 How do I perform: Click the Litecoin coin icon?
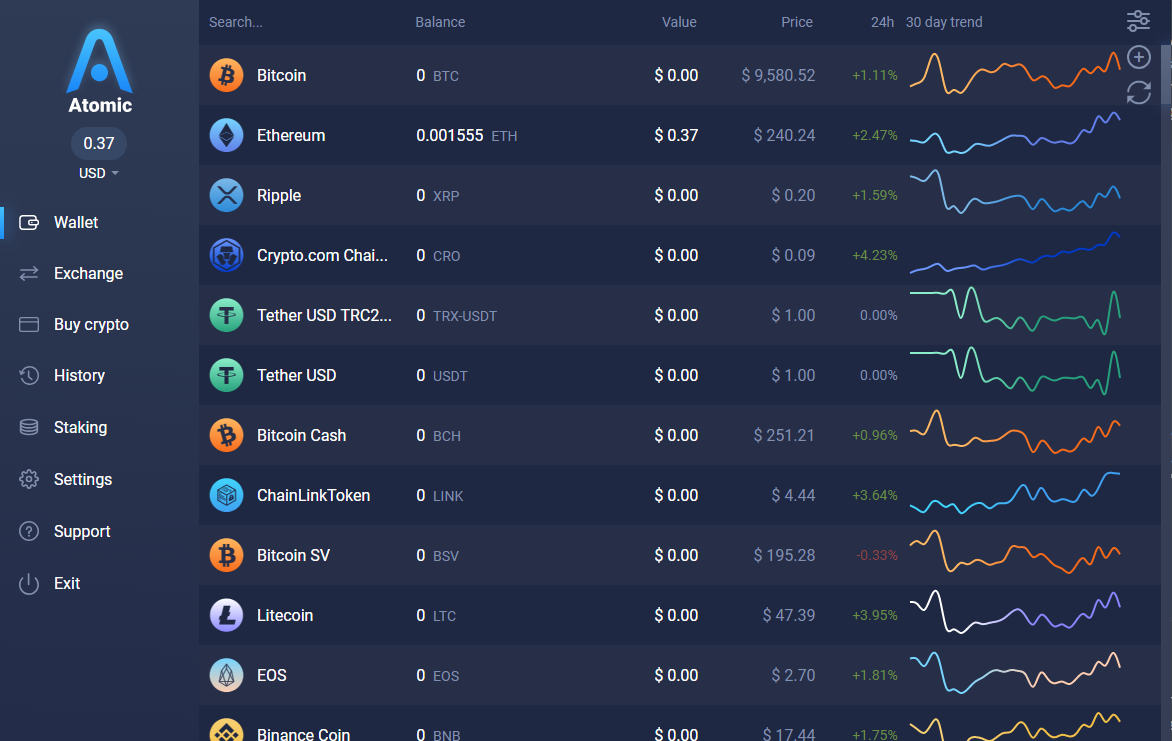(226, 615)
